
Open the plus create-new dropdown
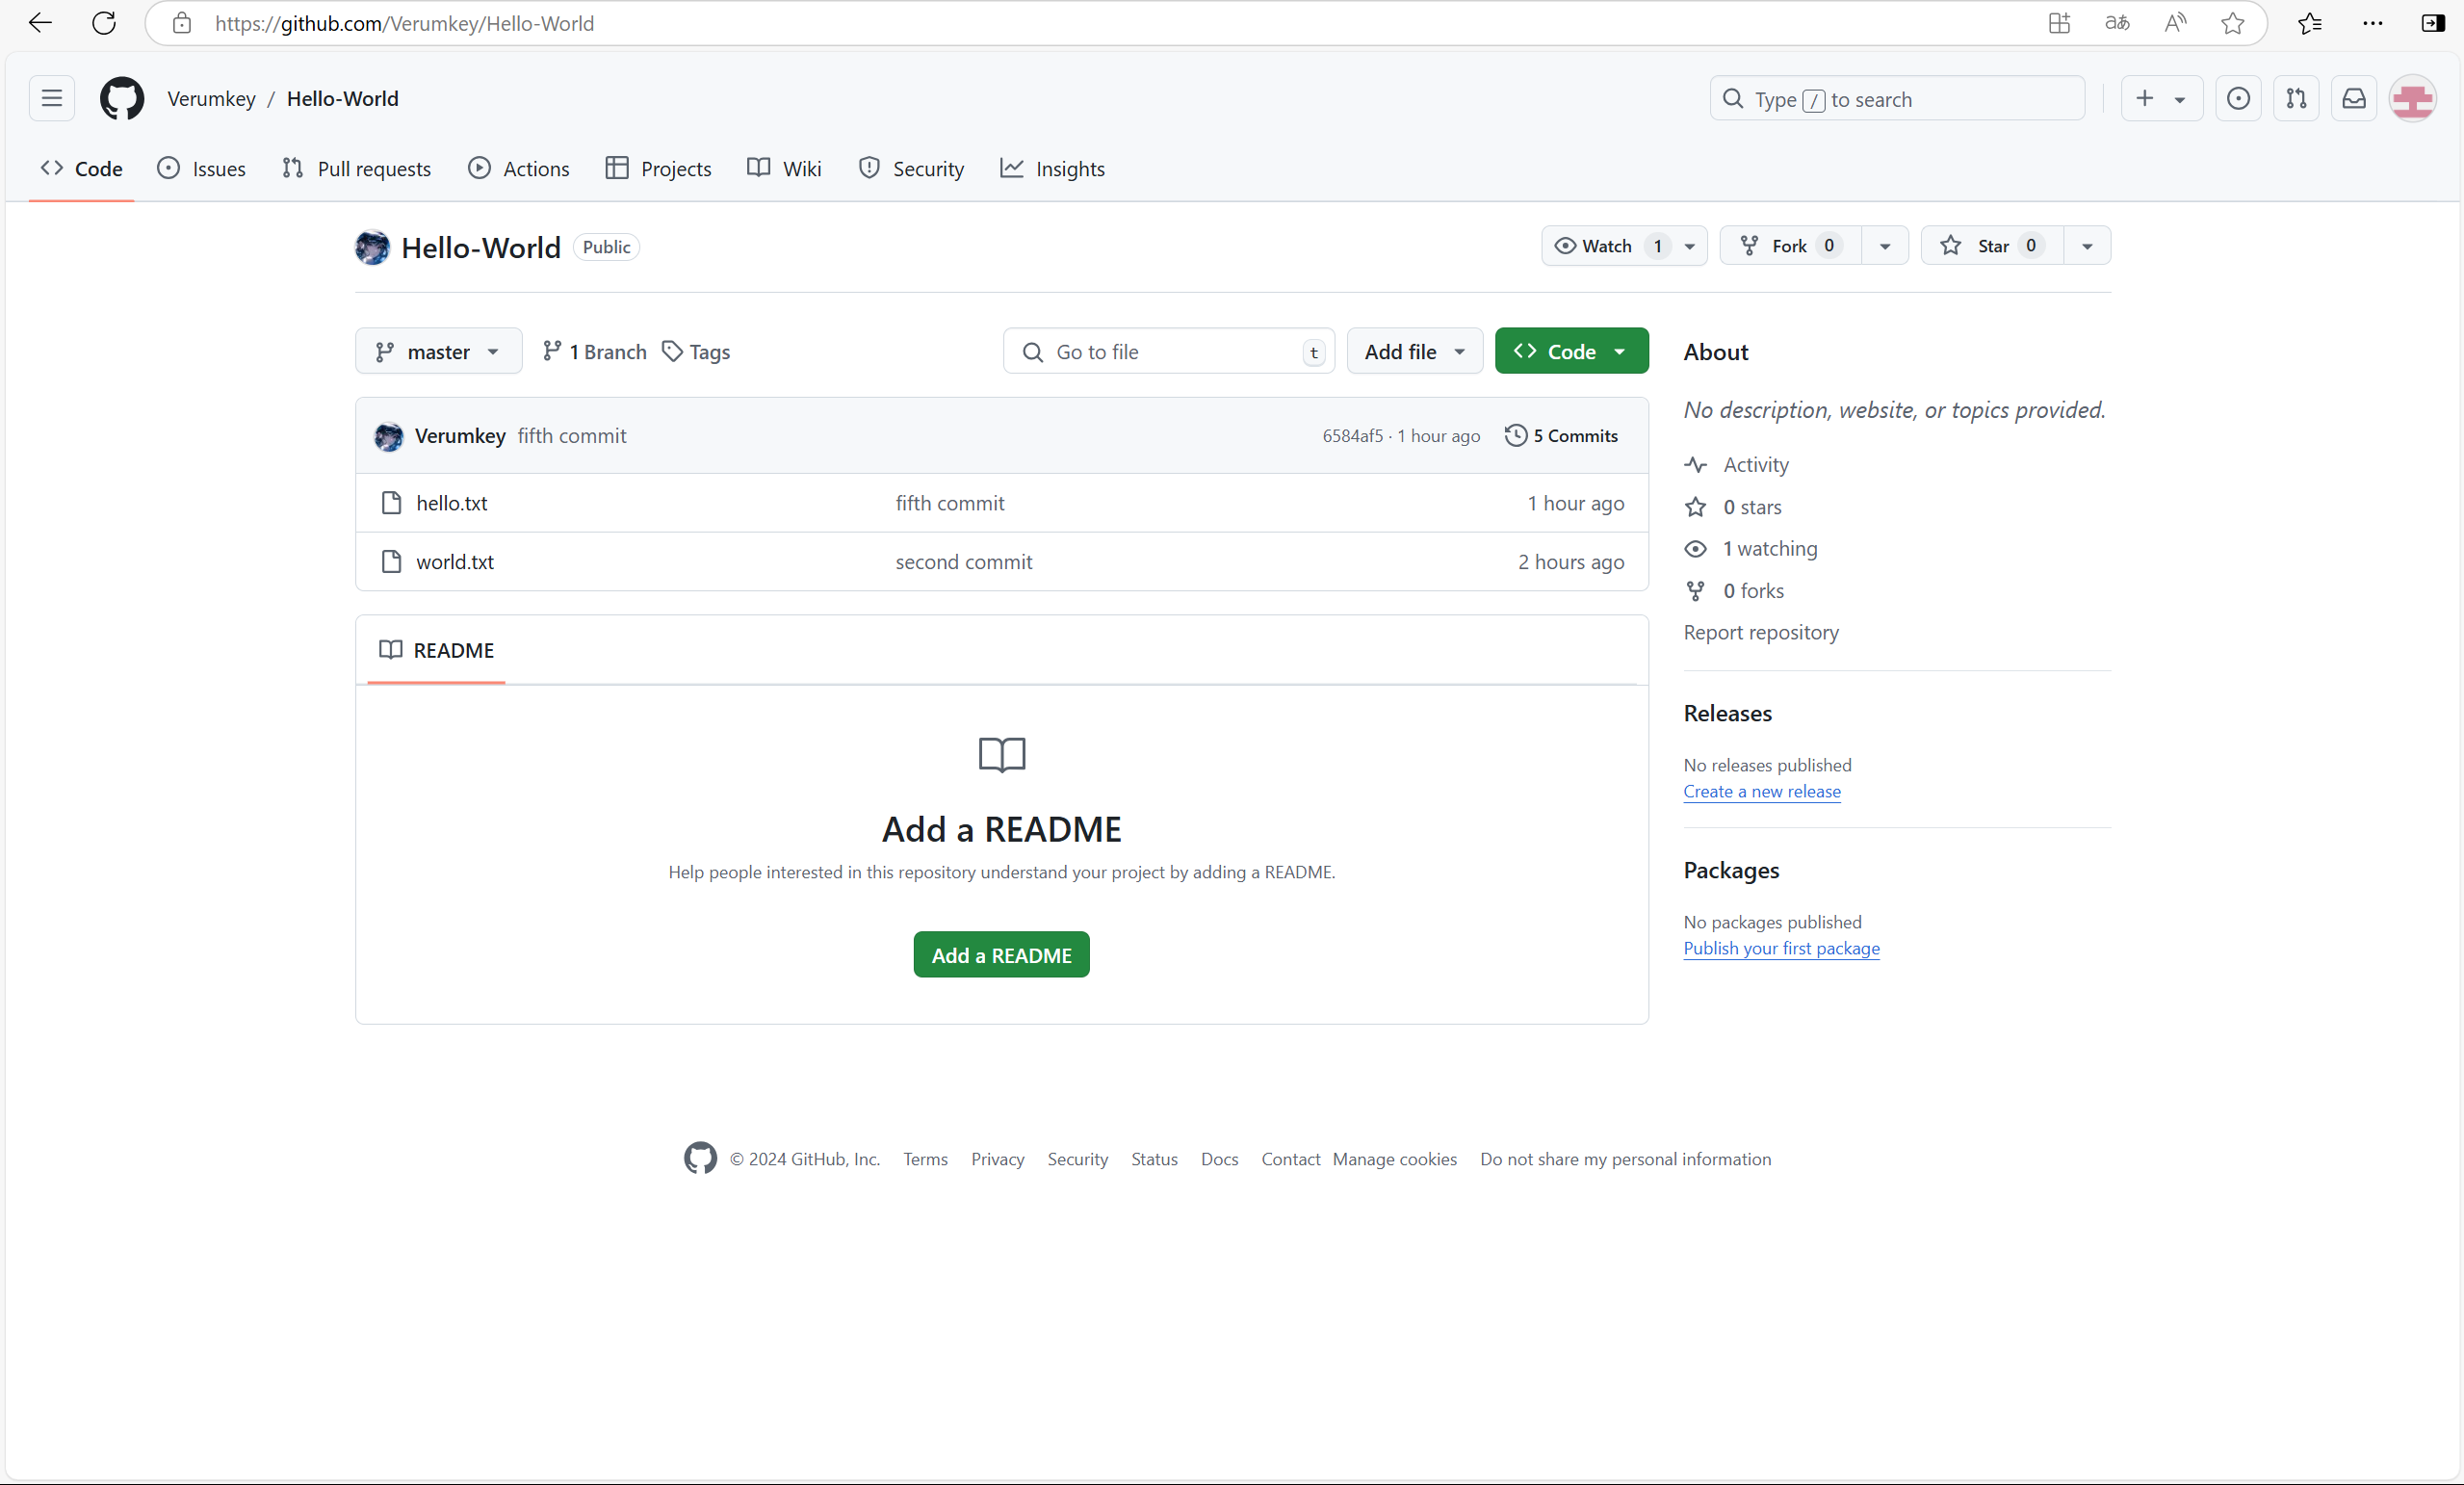[x=2162, y=99]
